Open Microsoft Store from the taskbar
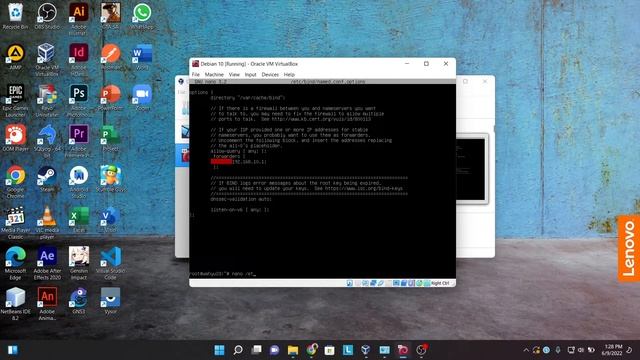 [329, 350]
